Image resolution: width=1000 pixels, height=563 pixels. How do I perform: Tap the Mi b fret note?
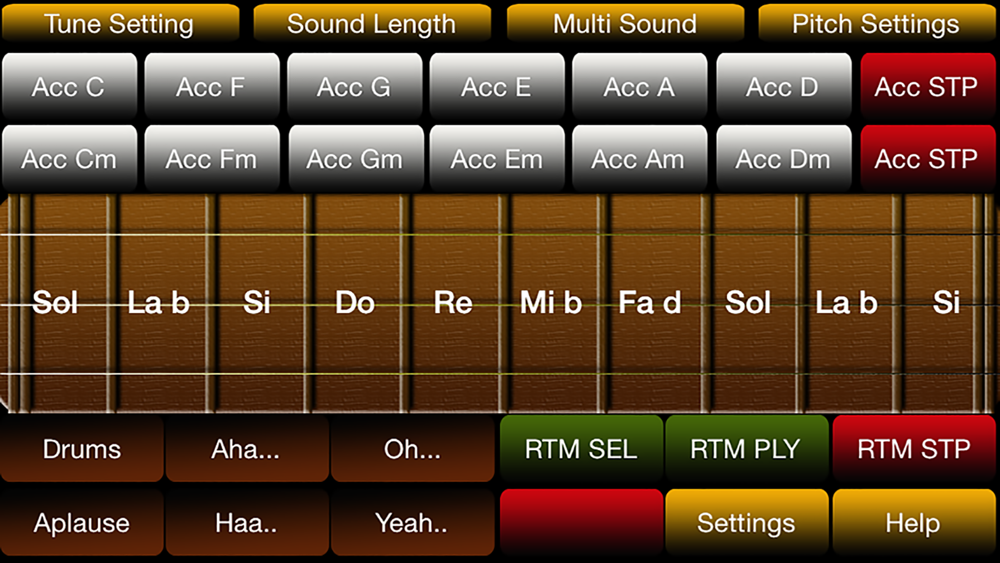551,302
